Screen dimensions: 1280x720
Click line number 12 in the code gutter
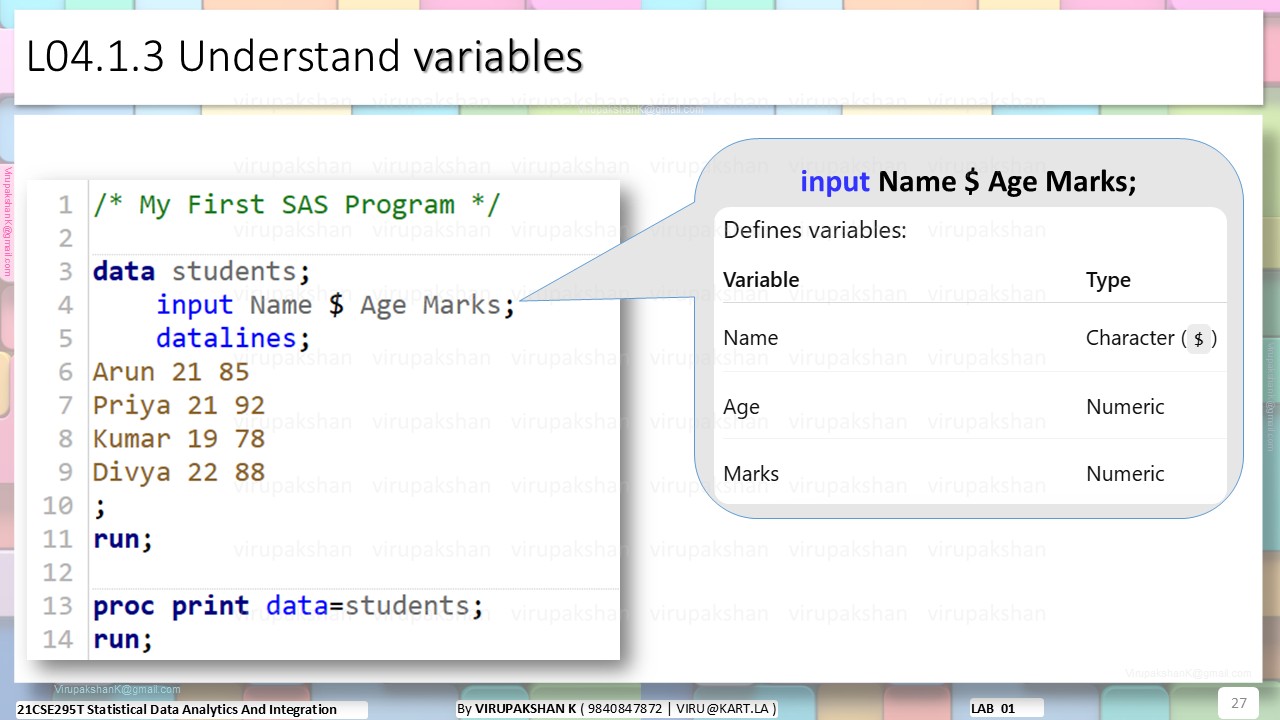pos(58,573)
